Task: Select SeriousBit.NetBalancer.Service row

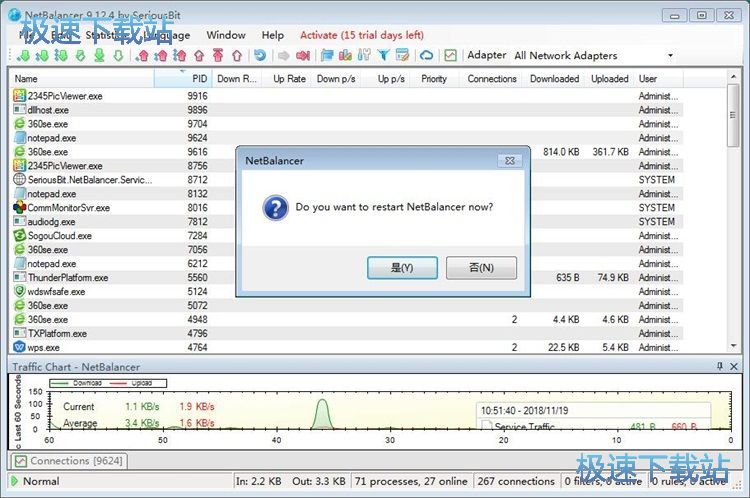Action: click(346, 180)
